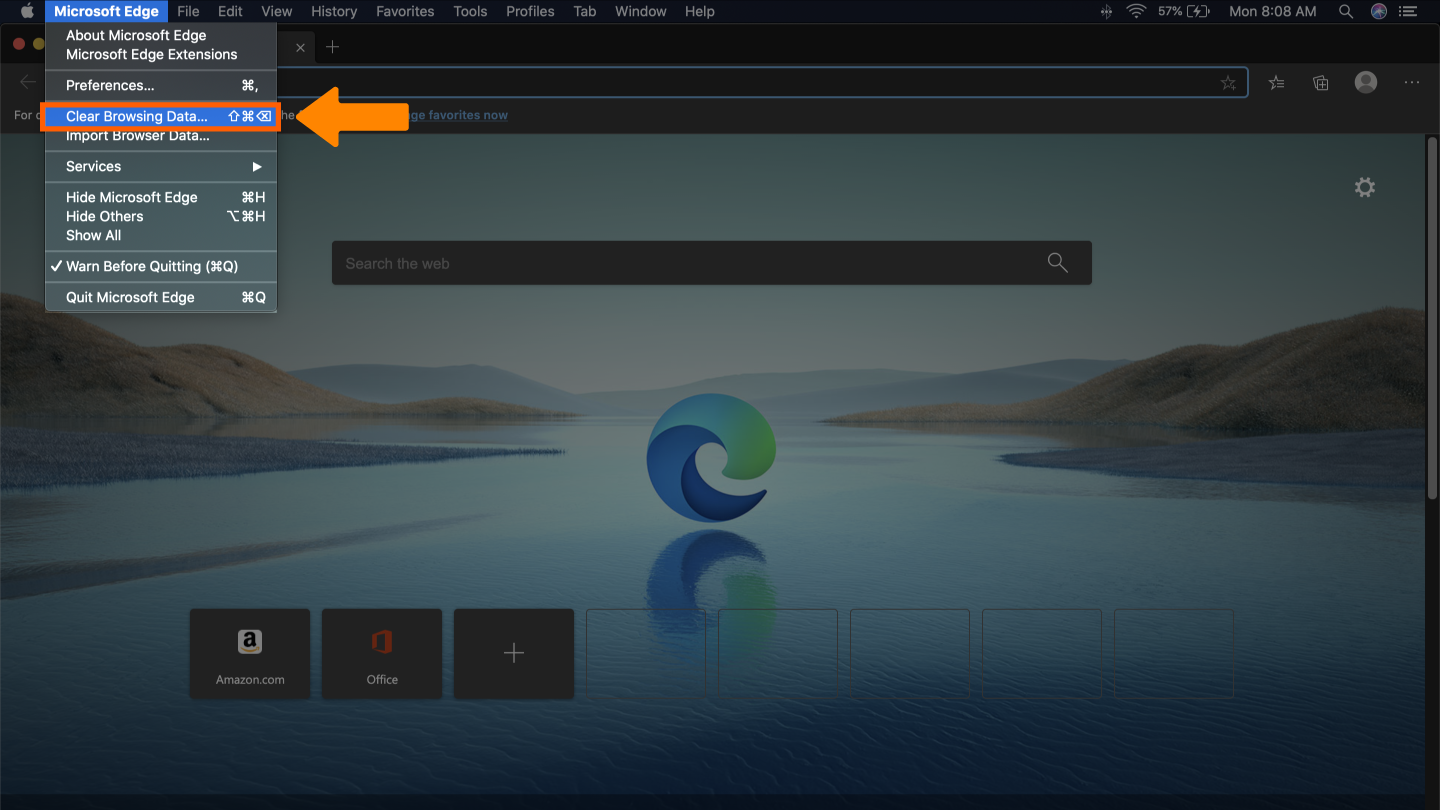This screenshot has height=810, width=1440.
Task: Open Settings and more ellipsis menu
Action: coord(1412,83)
